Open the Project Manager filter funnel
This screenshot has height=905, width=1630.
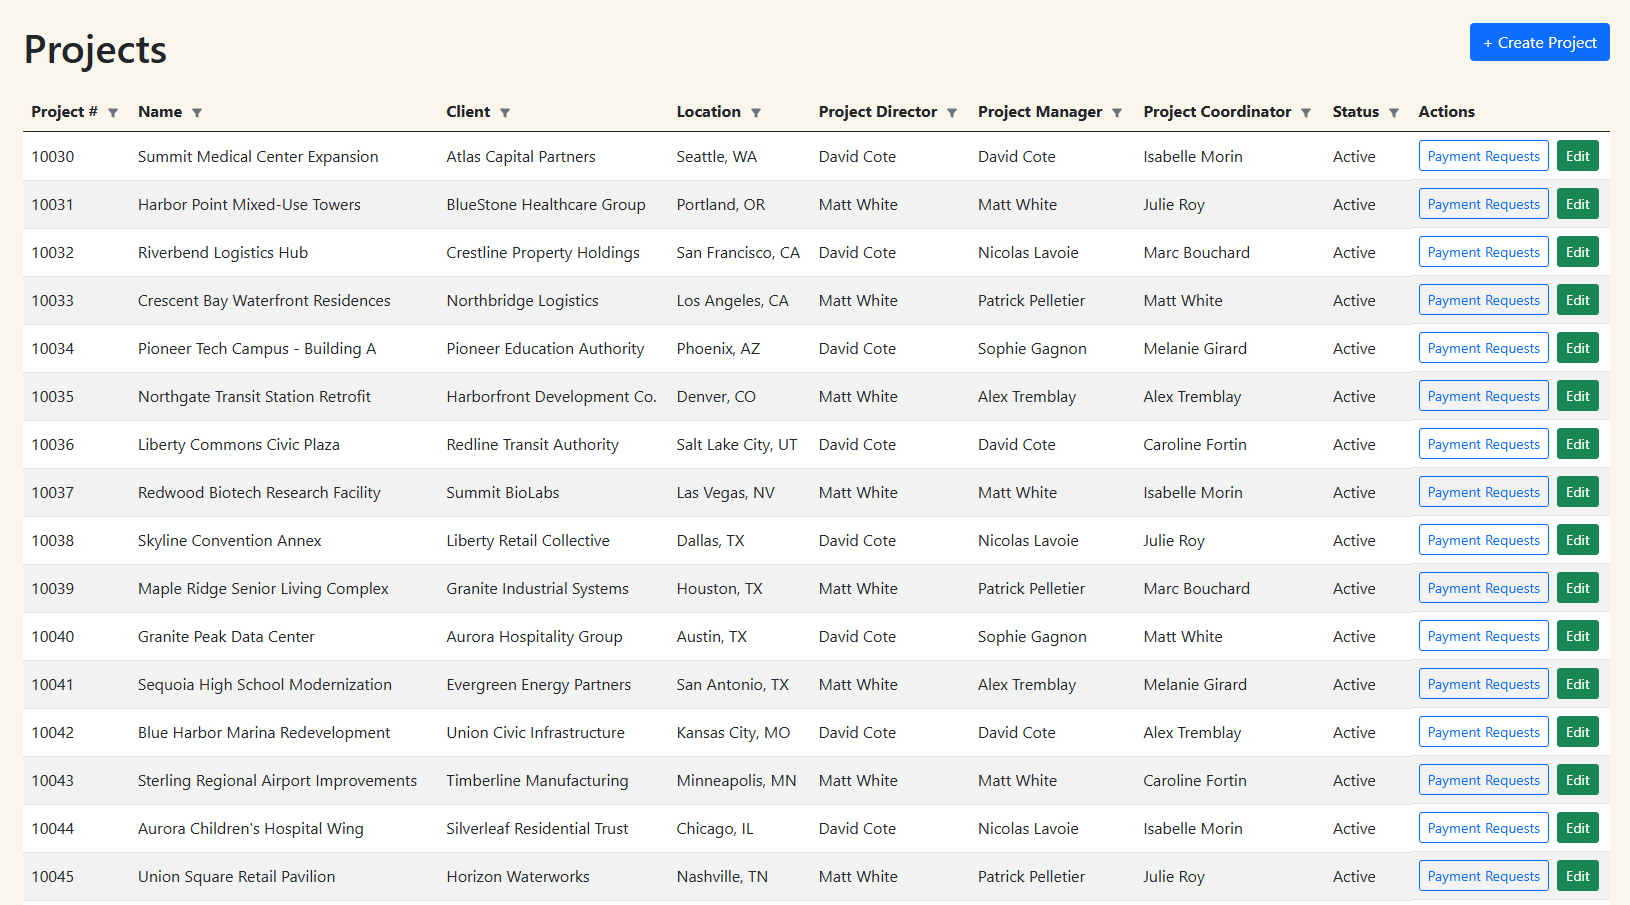coord(1117,113)
